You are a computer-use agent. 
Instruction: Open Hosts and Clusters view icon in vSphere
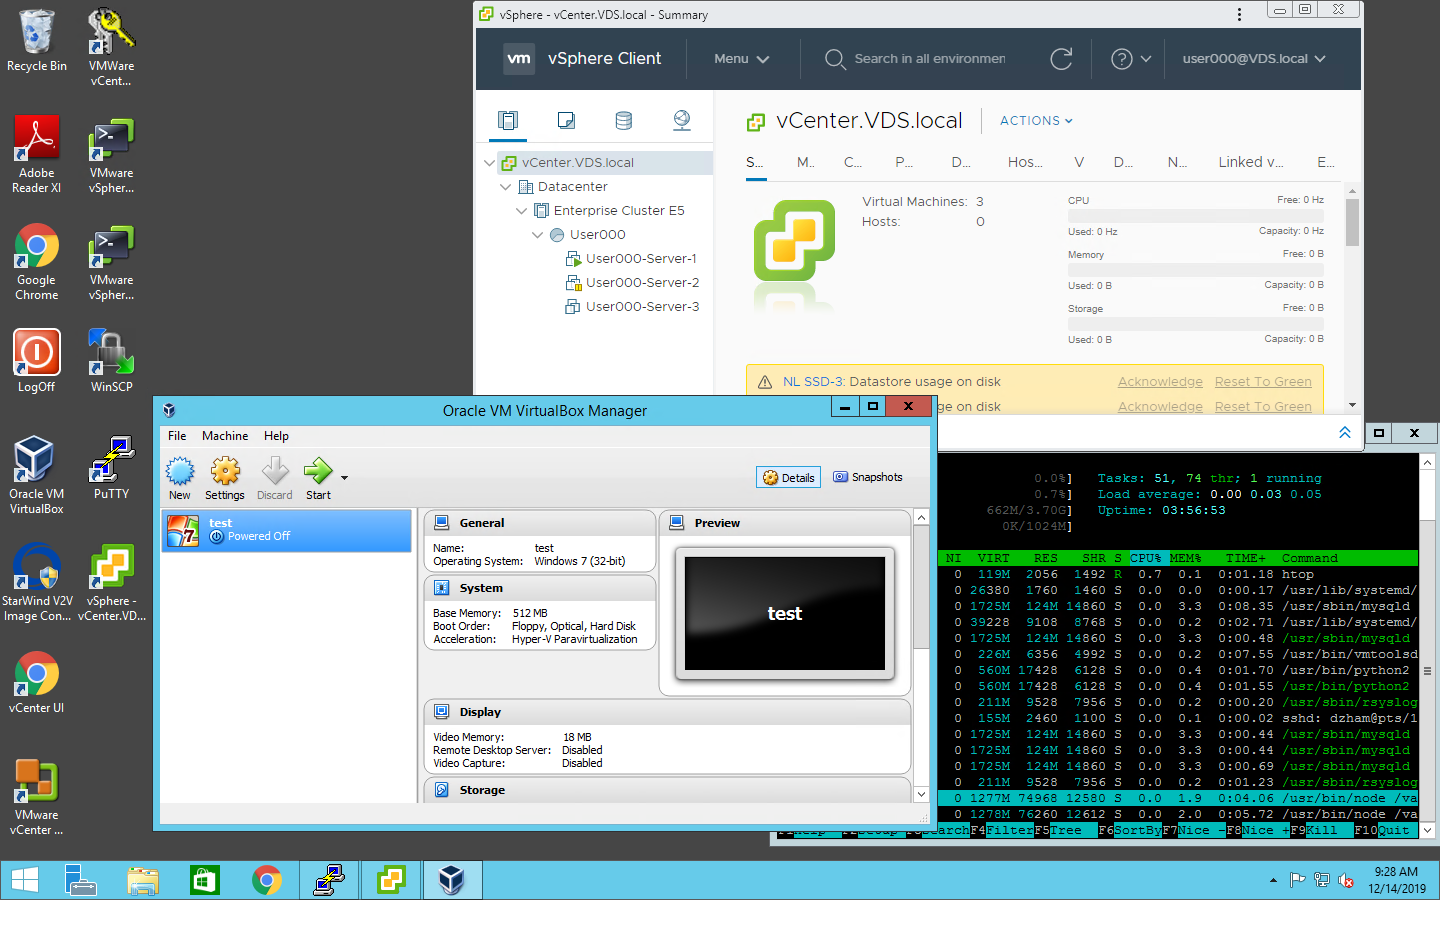click(x=508, y=121)
